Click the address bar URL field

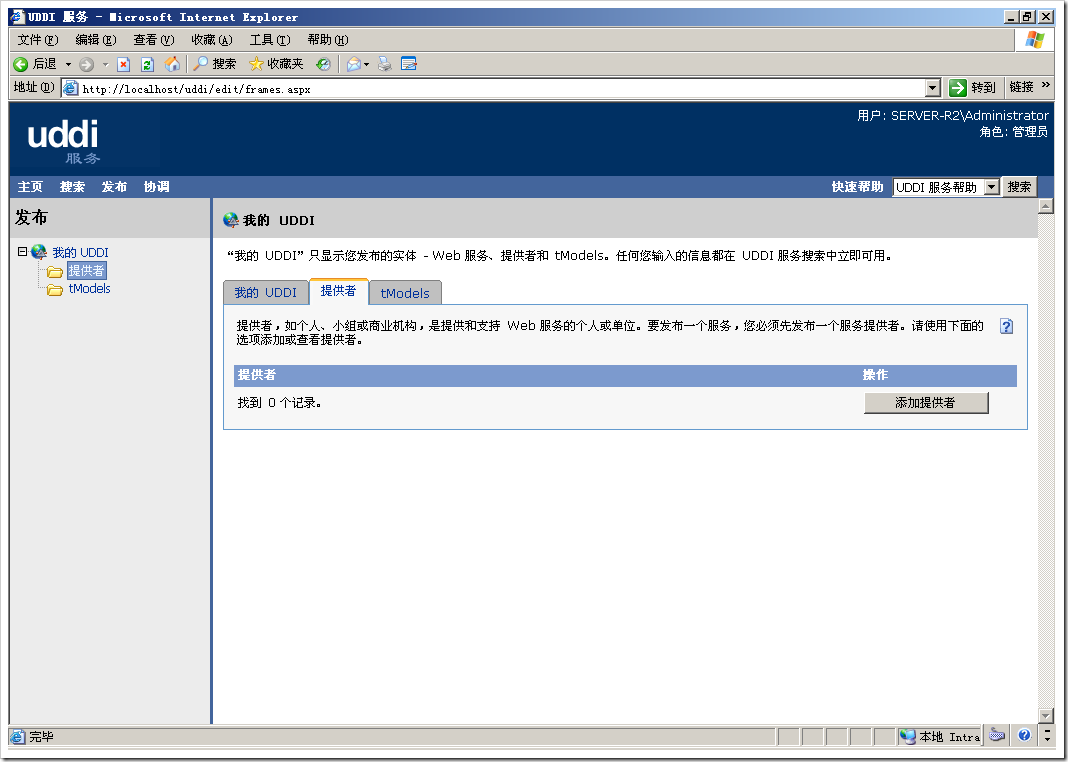(501, 89)
